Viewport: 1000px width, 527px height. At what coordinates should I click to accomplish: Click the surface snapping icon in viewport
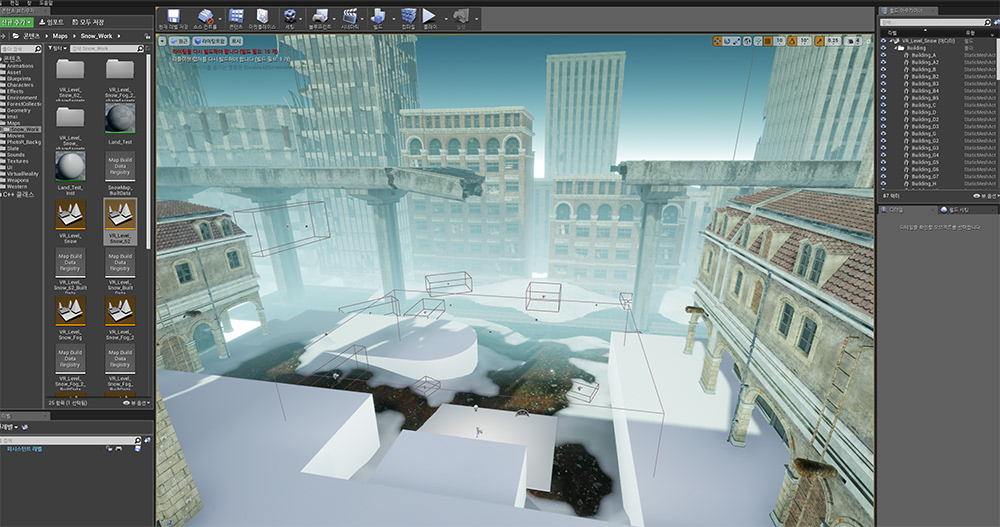758,41
